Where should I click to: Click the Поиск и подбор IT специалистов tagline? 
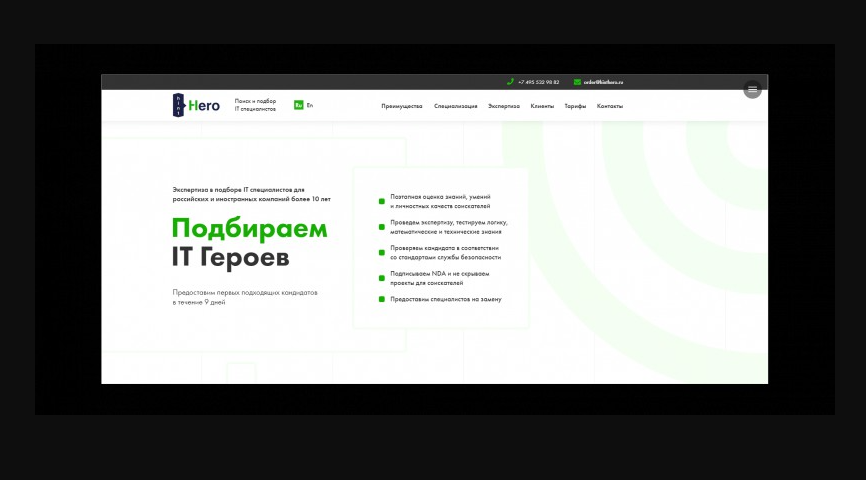coord(255,105)
